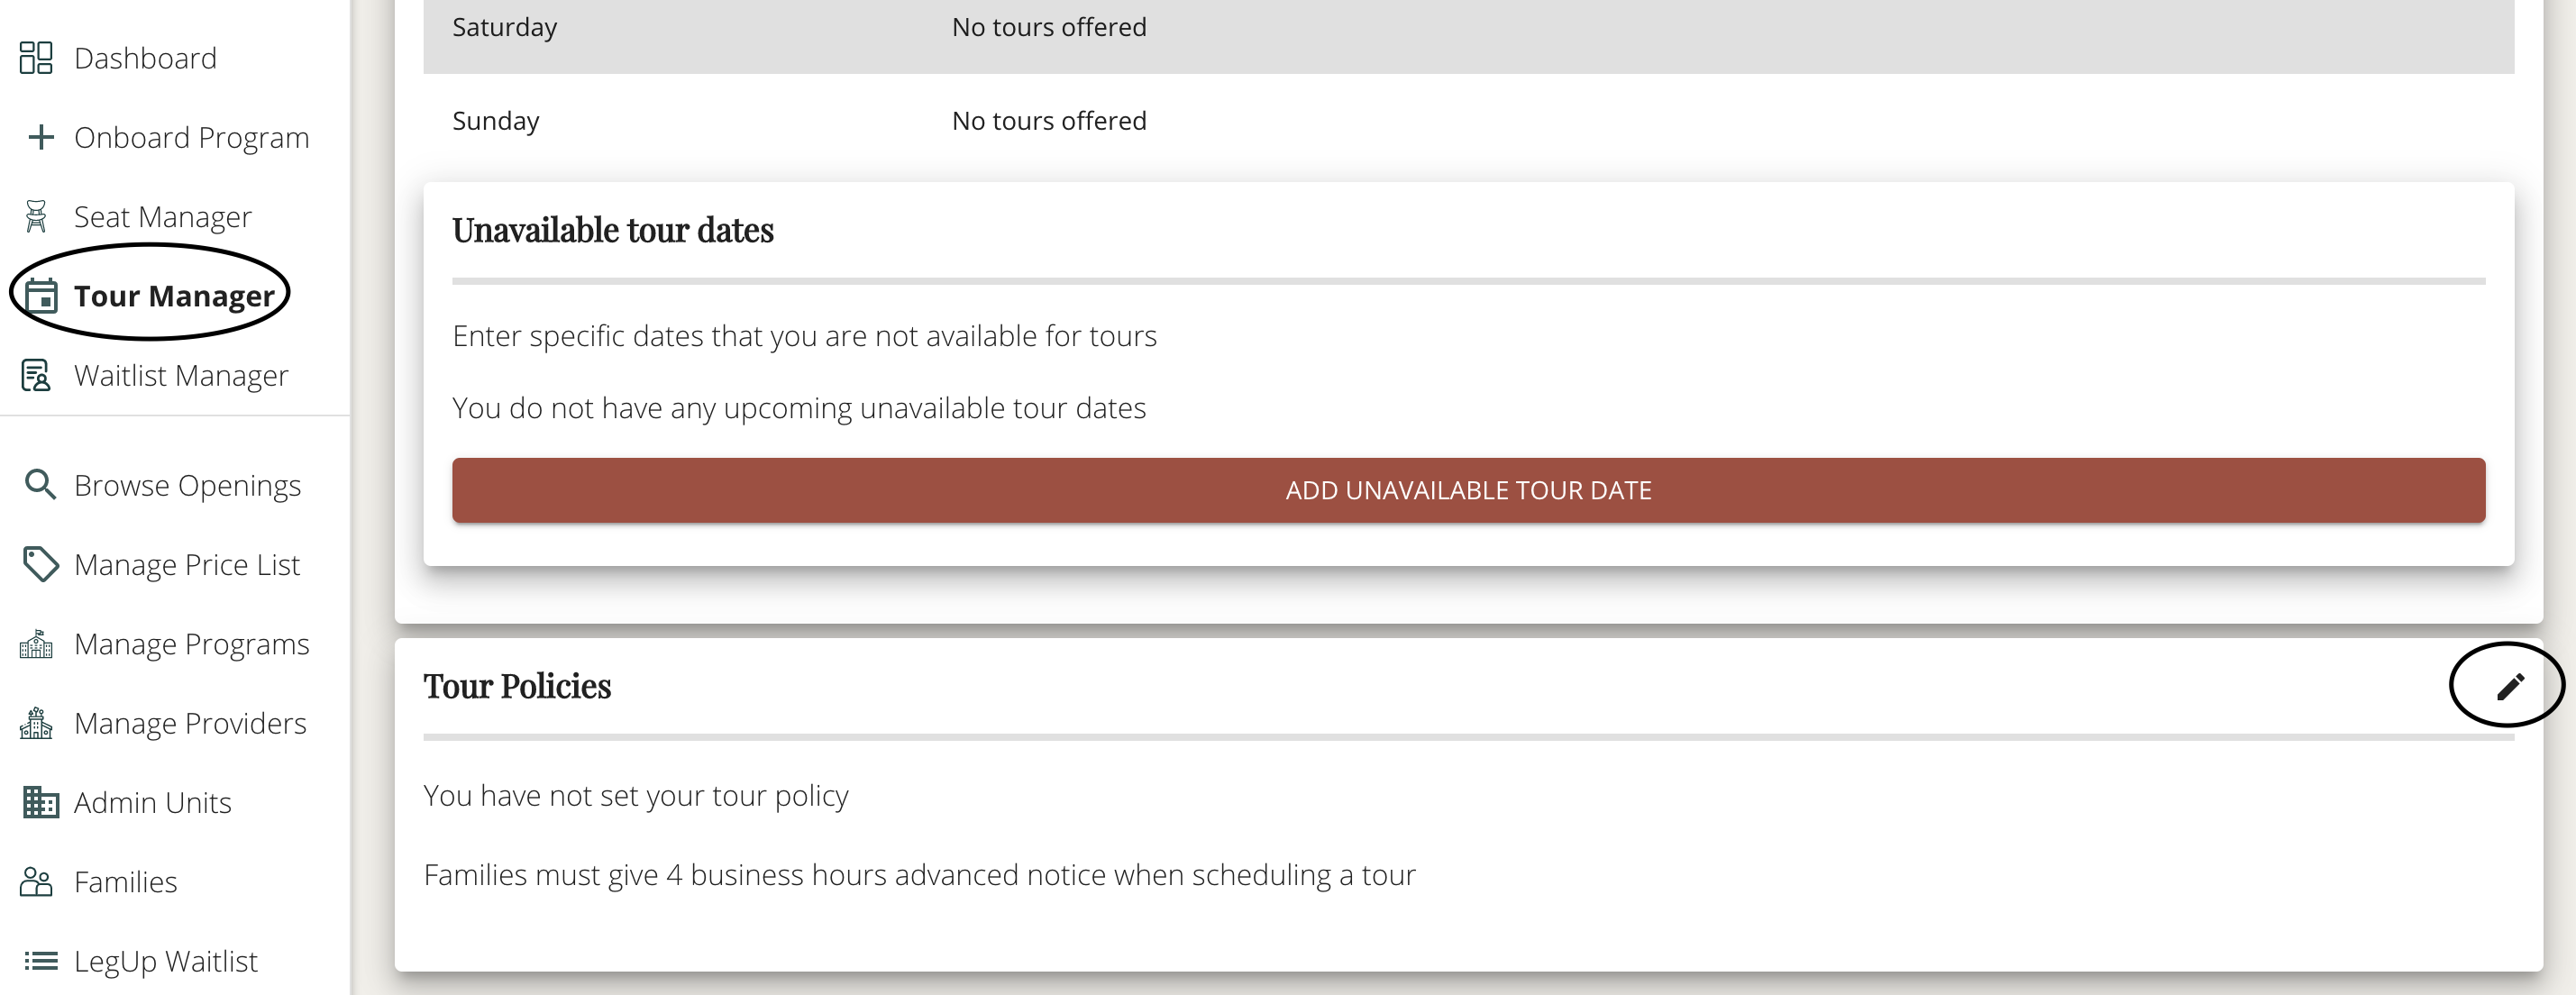
Task: Click the Seat Manager chair icon
Action: pyautogui.click(x=36, y=216)
